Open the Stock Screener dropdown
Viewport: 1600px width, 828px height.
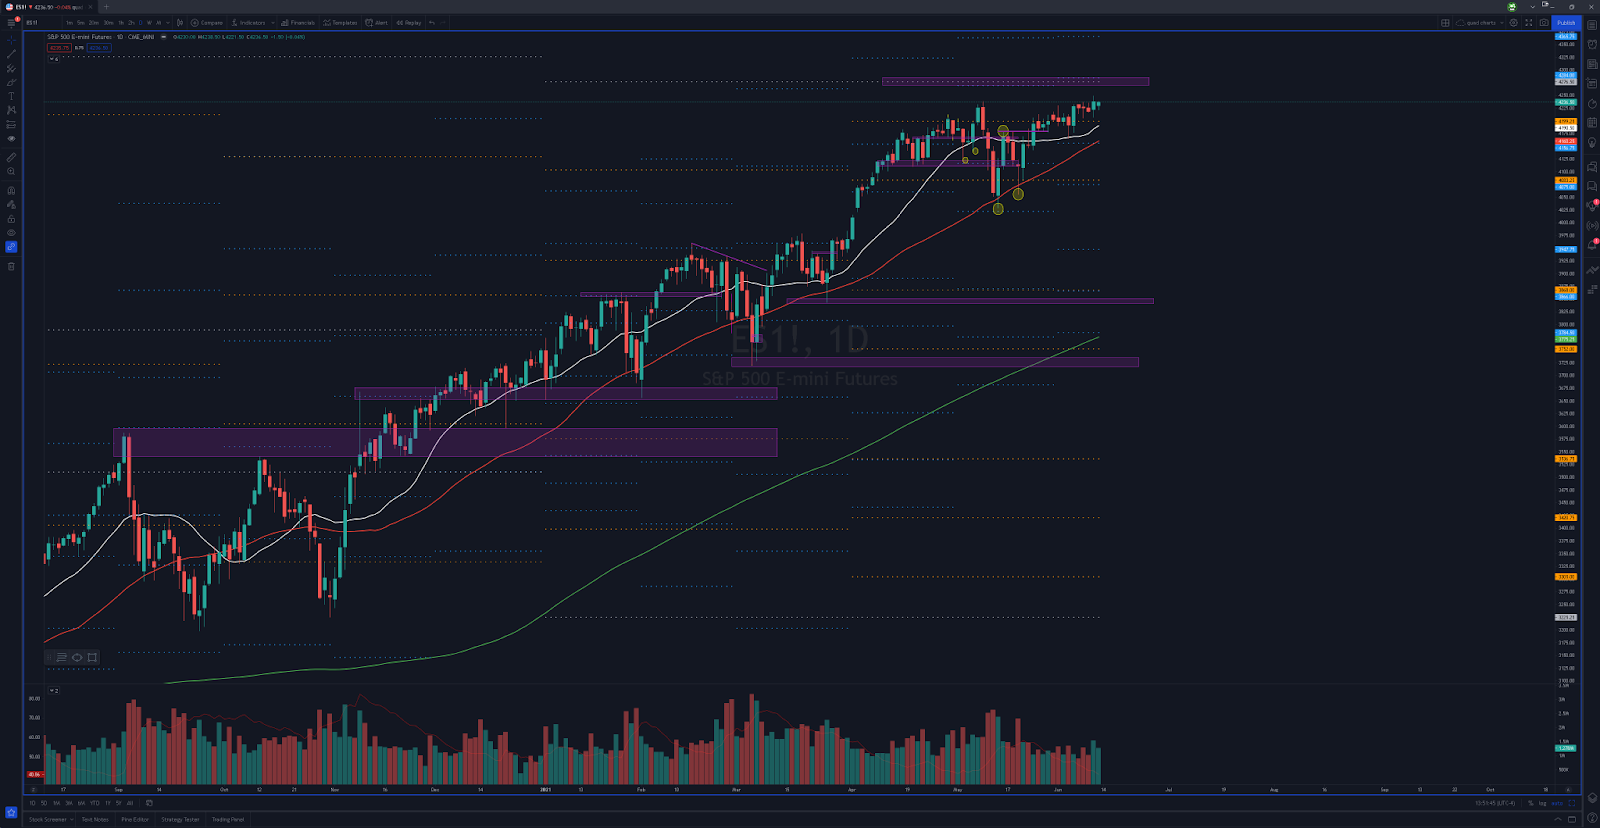(x=50, y=819)
